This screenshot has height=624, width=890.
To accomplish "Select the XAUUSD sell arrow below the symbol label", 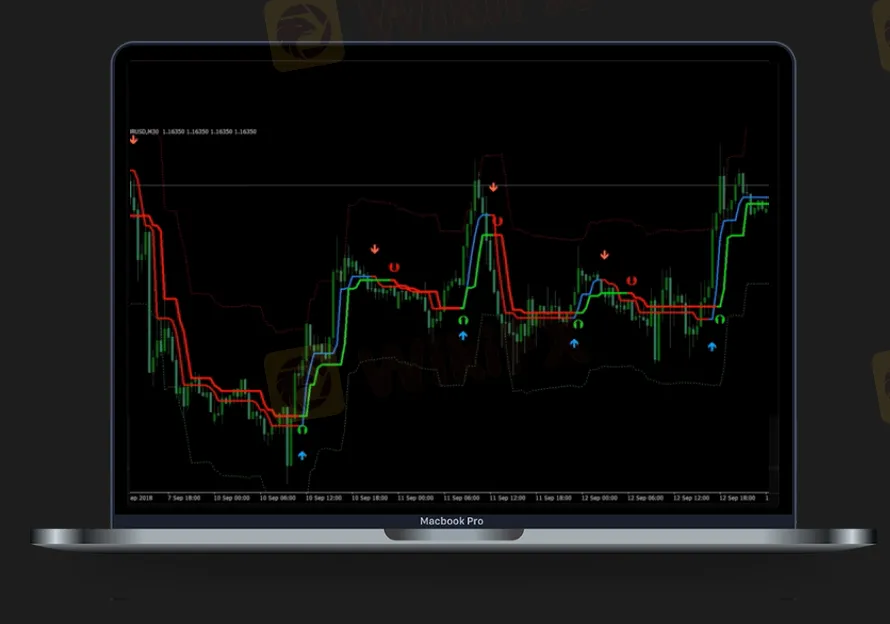I will pyautogui.click(x=133, y=139).
